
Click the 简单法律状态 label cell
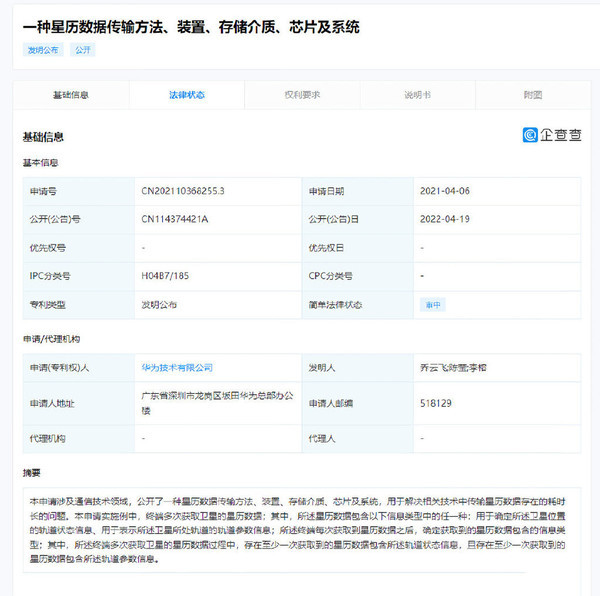click(357, 305)
